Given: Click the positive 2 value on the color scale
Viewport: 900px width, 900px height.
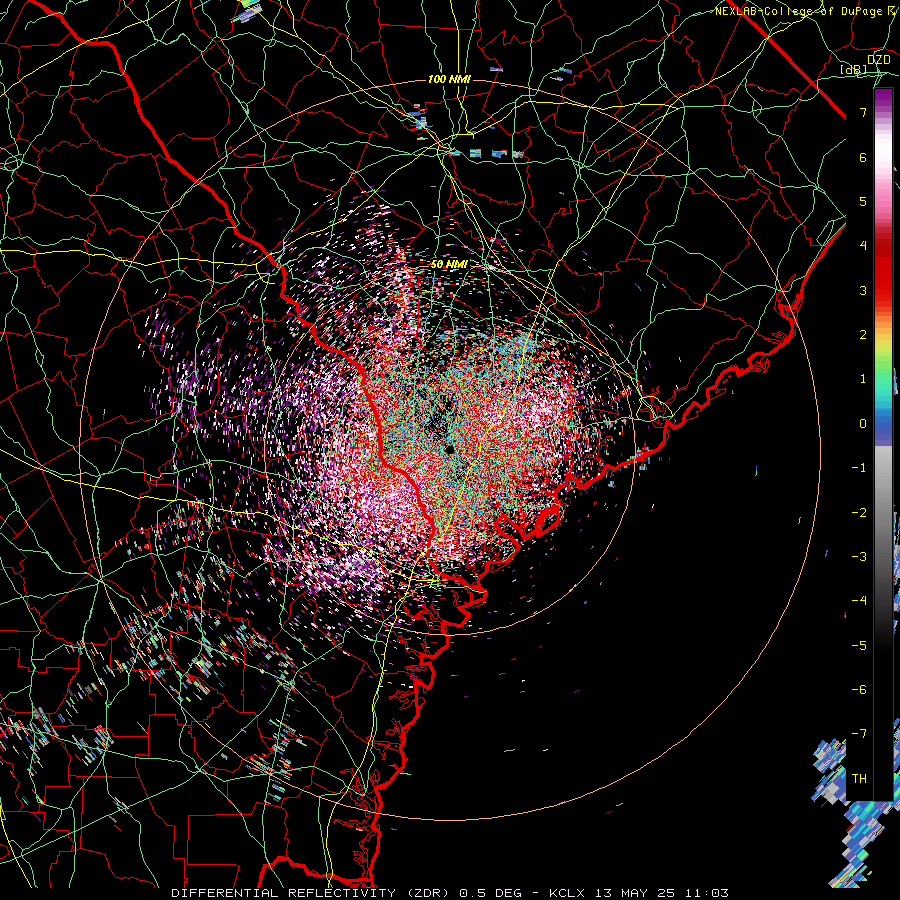Looking at the screenshot, I should (x=863, y=335).
